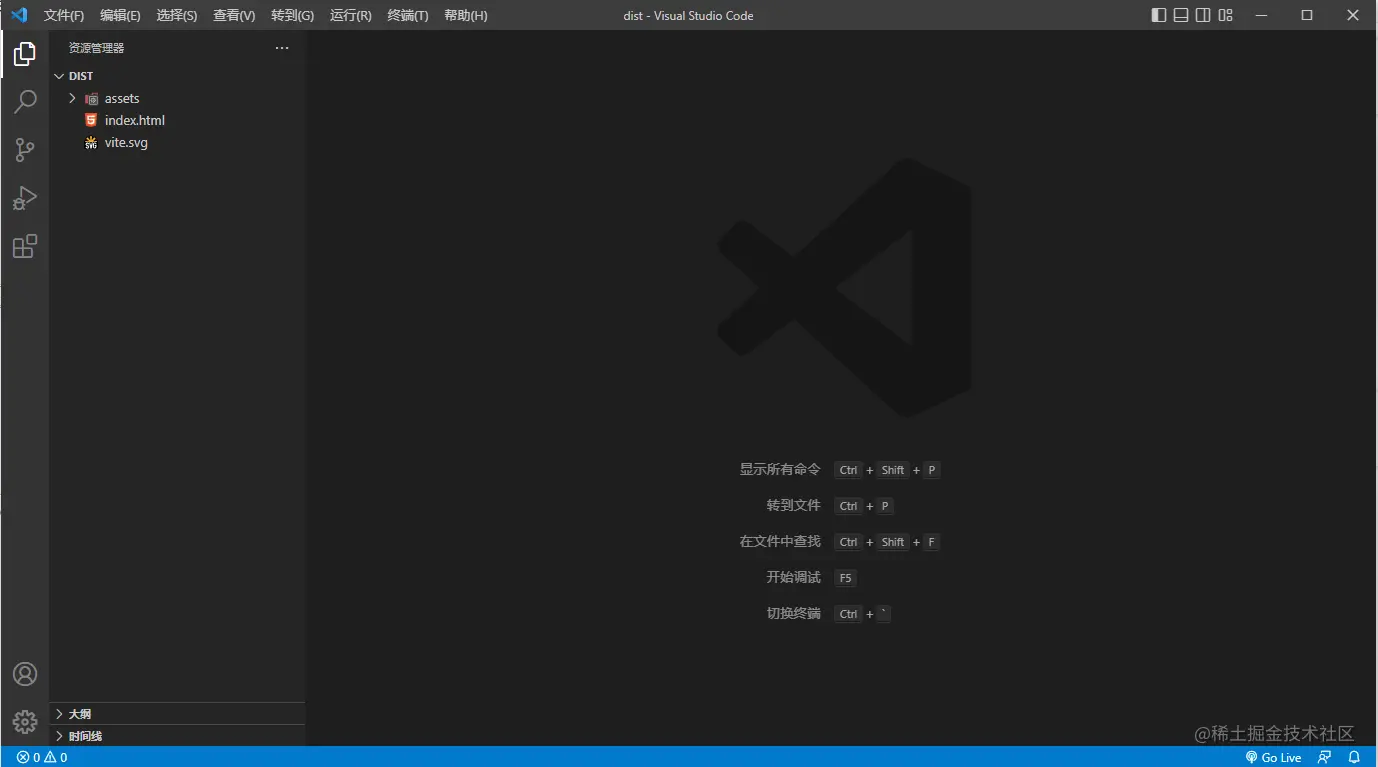1378x767 pixels.
Task: Open the 编辑(E) menu
Action: [120, 16]
